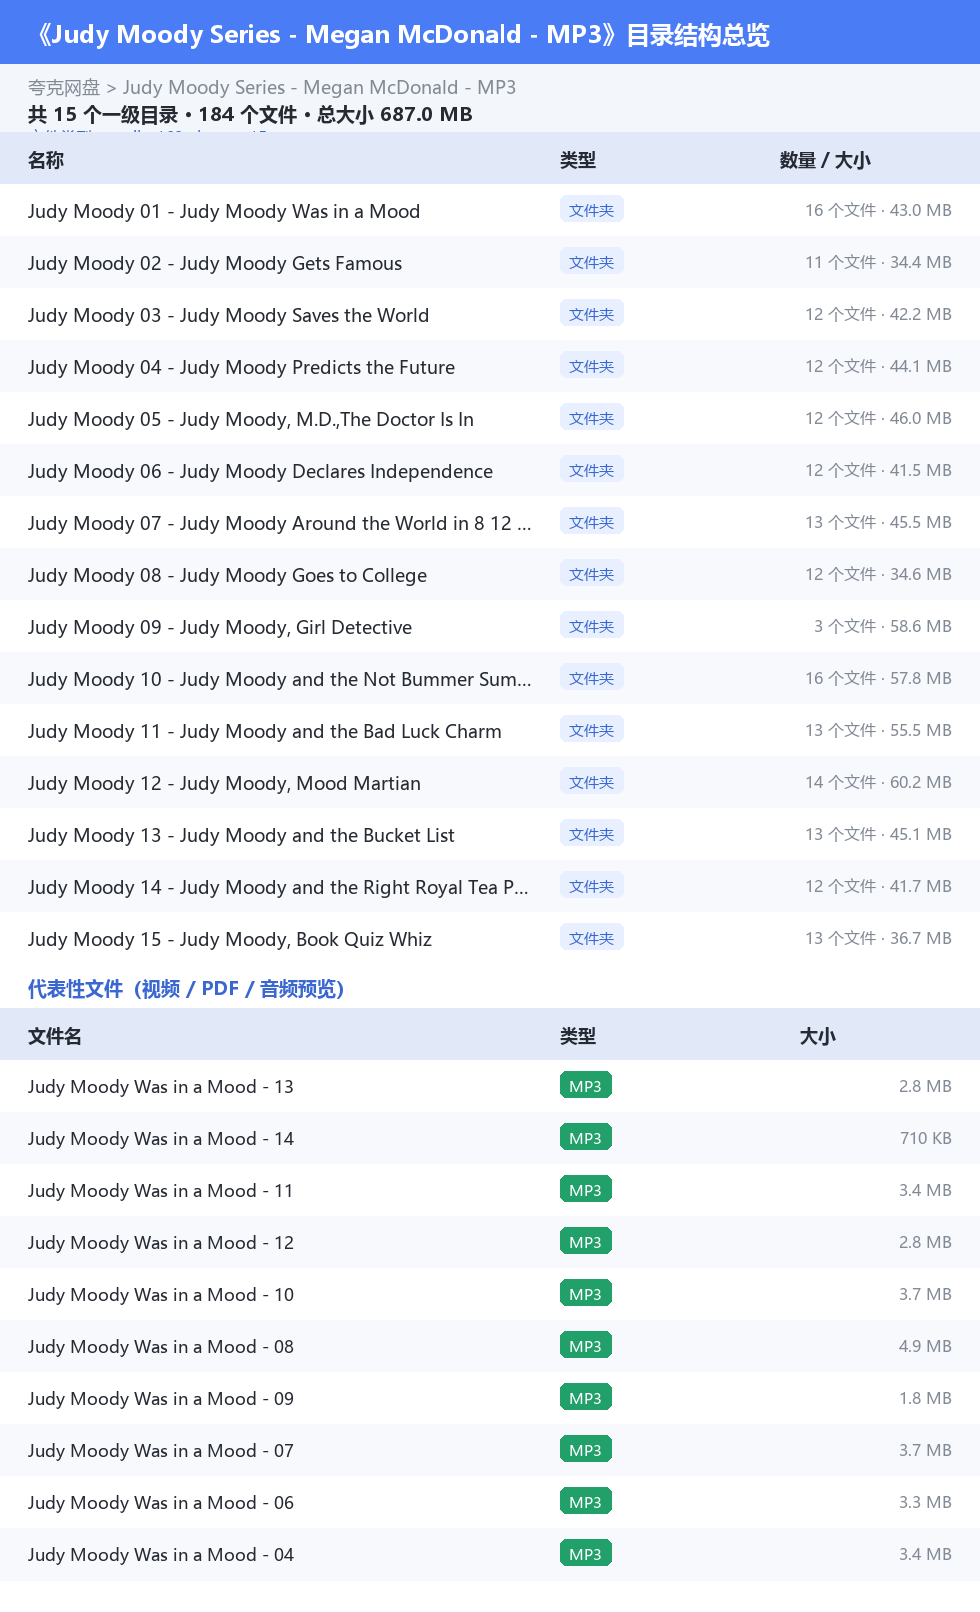Open Judy Moody Goes to College folder
Screen dimensions: 980x1612
(x=227, y=575)
